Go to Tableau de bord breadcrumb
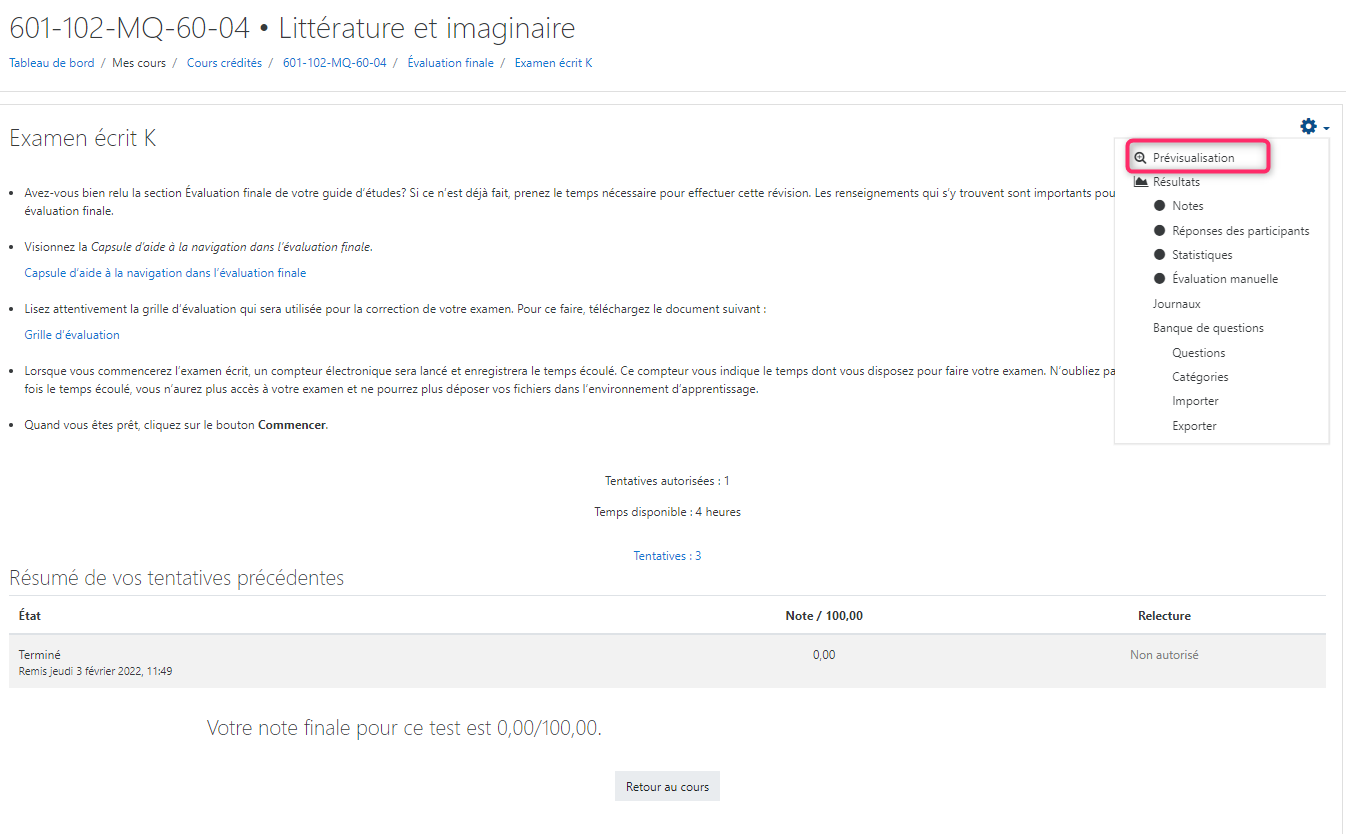Viewport: 1346px width, 834px height. (52, 63)
